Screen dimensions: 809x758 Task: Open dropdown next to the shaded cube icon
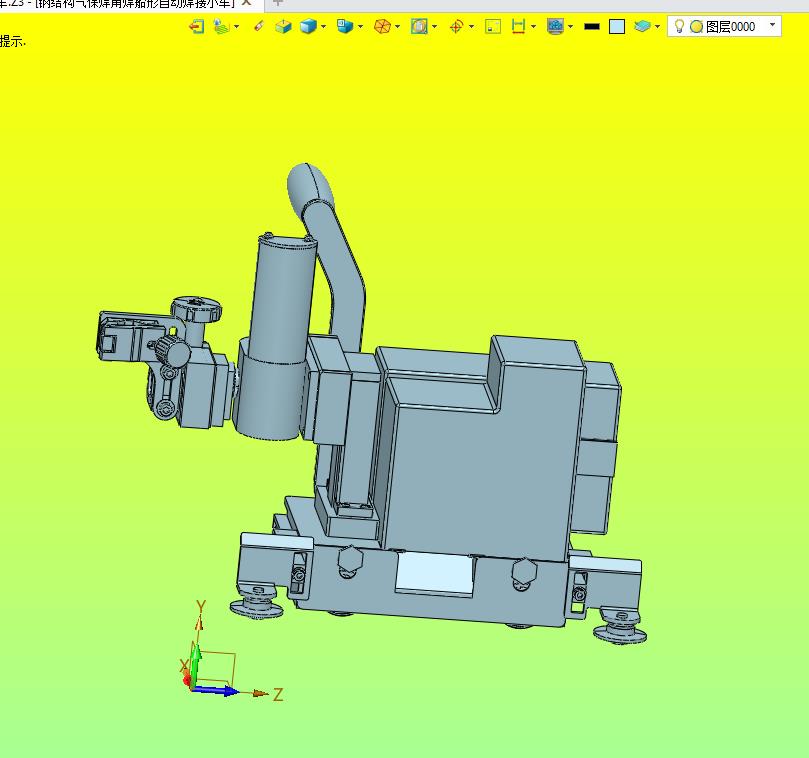coord(323,26)
